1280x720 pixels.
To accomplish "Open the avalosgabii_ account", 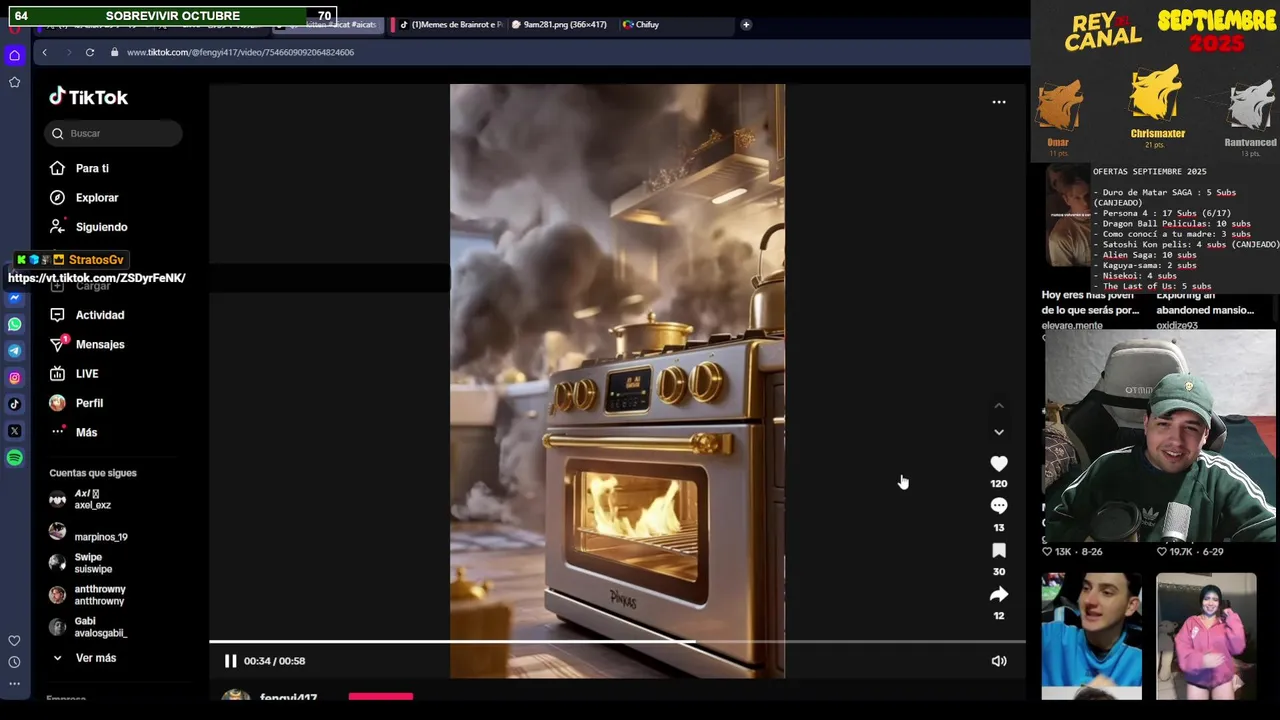I will [x=88, y=627].
